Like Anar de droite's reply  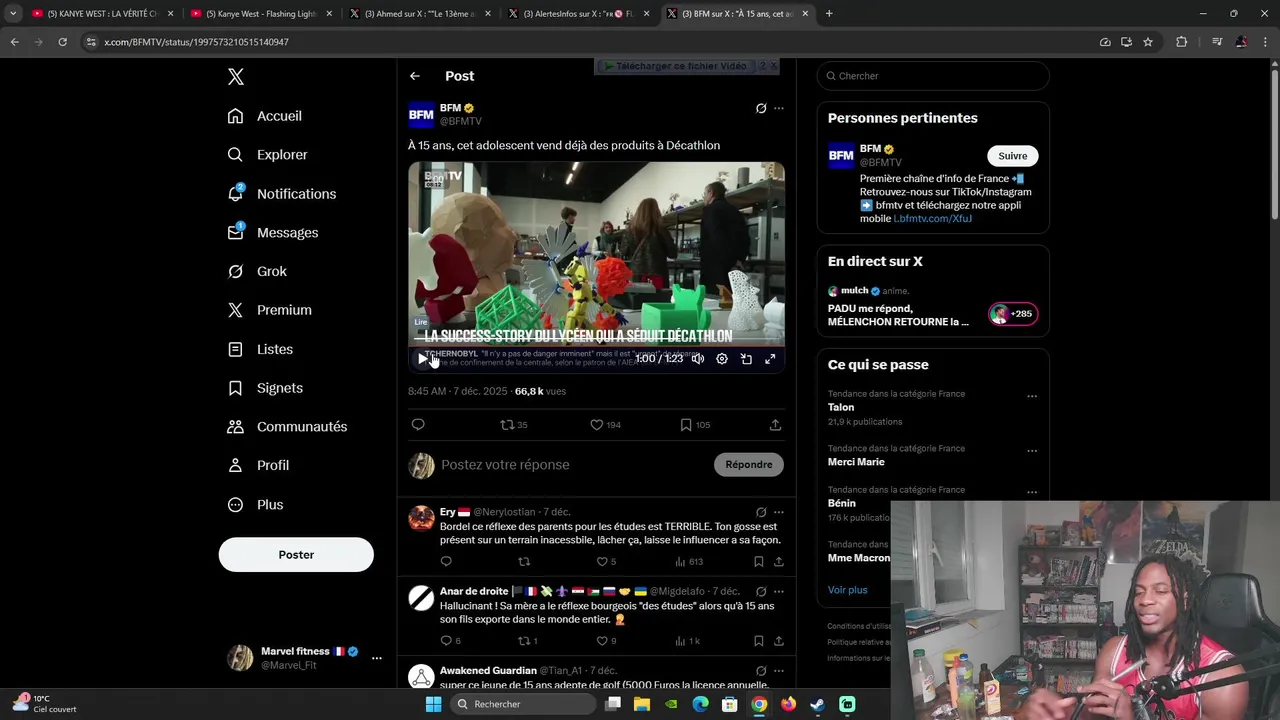coord(606,641)
